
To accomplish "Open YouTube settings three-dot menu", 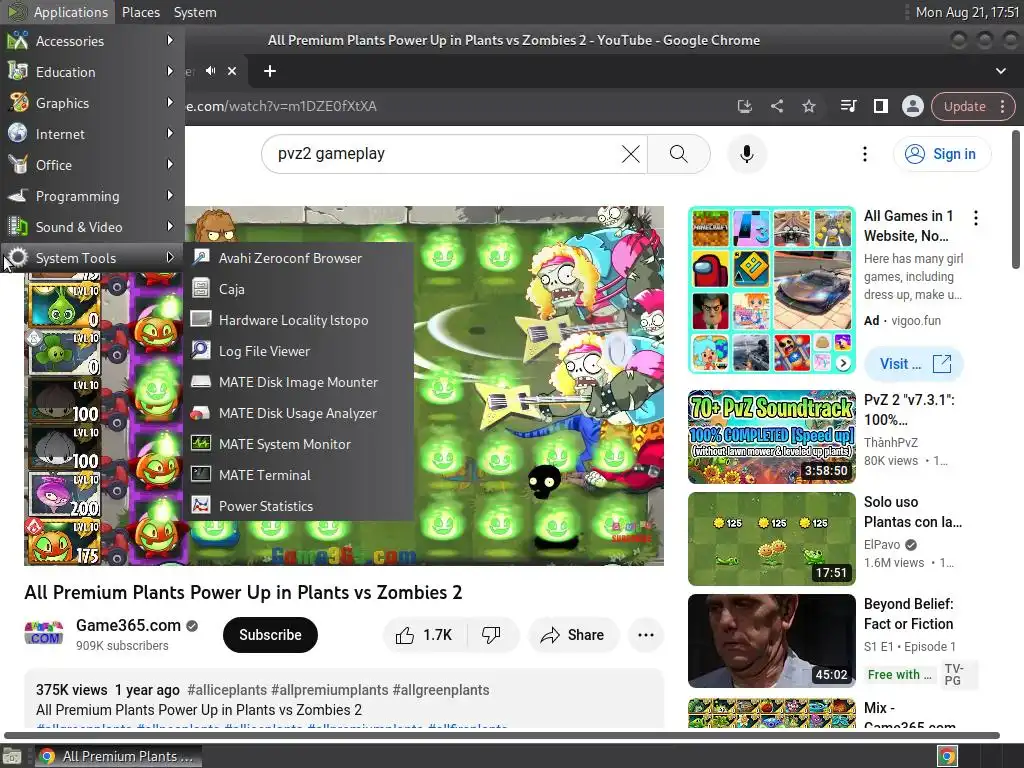I will click(865, 154).
